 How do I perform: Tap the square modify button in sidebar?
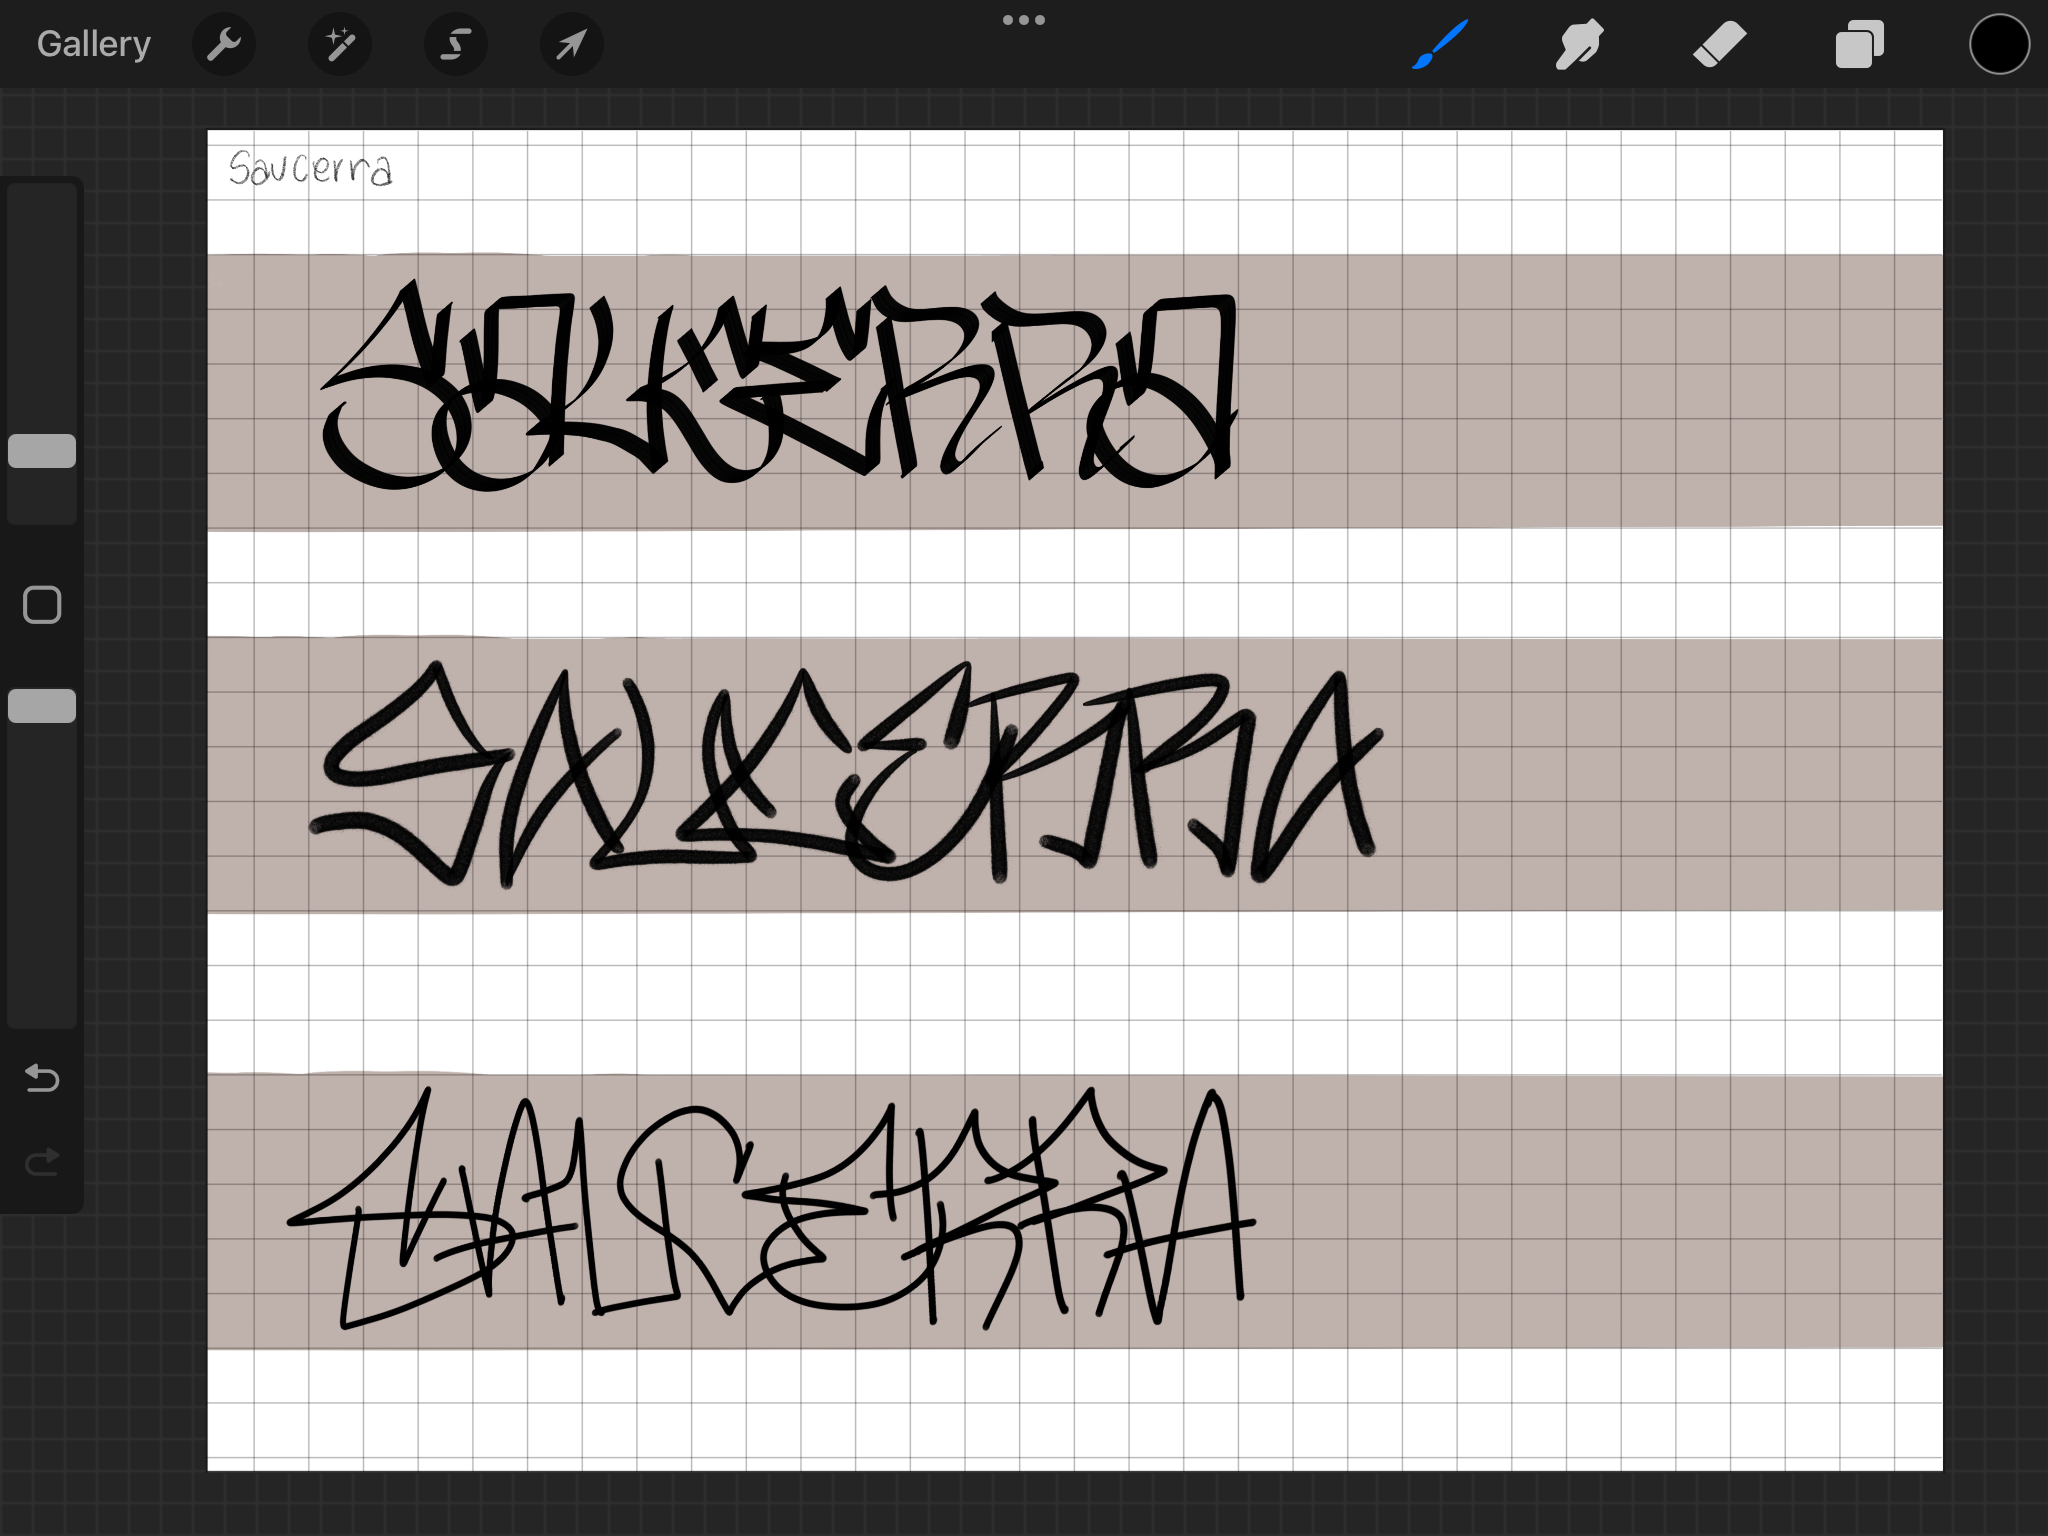click(42, 605)
